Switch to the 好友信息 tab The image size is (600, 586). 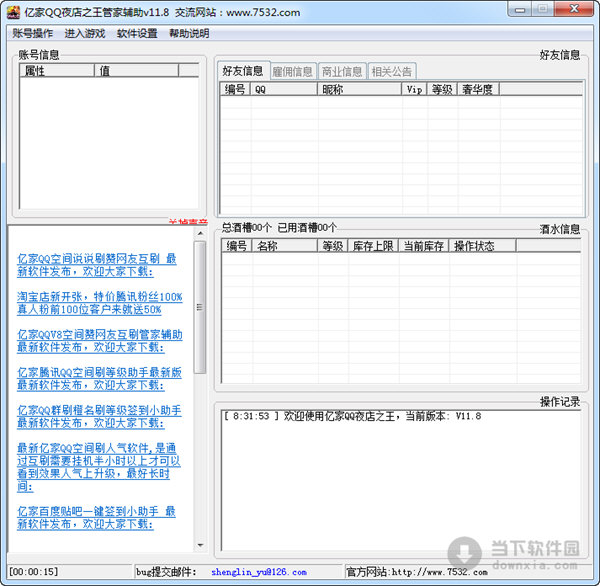tap(243, 70)
